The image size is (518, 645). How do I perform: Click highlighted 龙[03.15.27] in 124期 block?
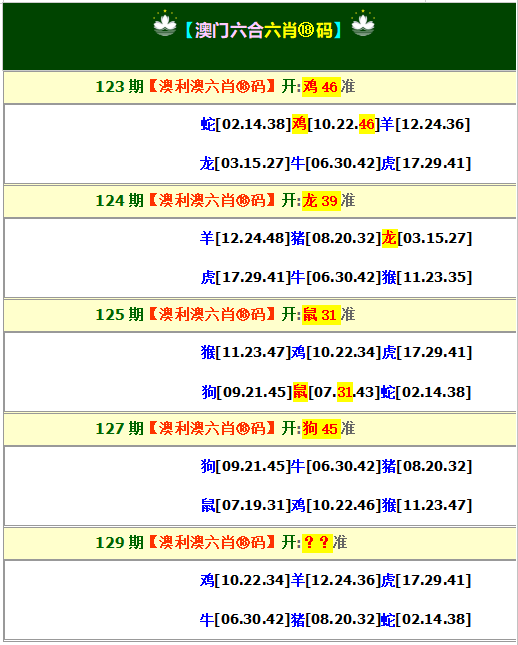point(427,238)
